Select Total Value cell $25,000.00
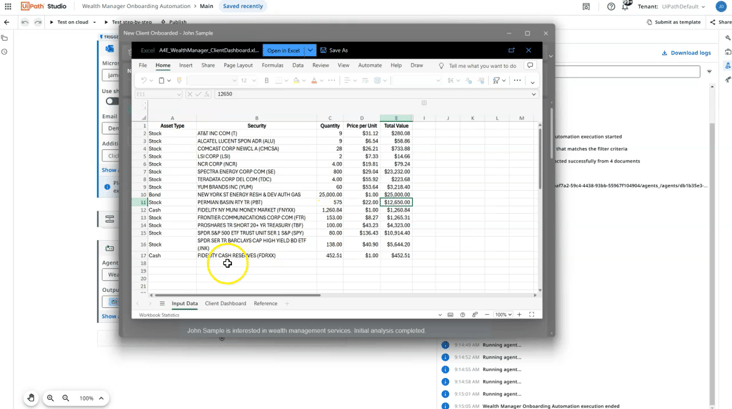Viewport: 732px width, 409px height. (396, 195)
